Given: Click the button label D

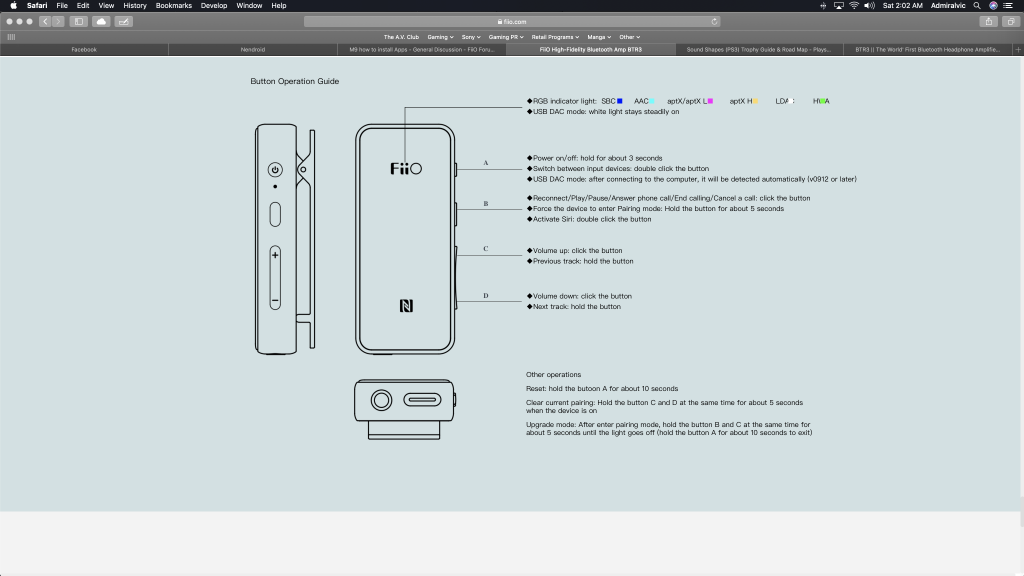Looking at the screenshot, I should pyautogui.click(x=486, y=296).
